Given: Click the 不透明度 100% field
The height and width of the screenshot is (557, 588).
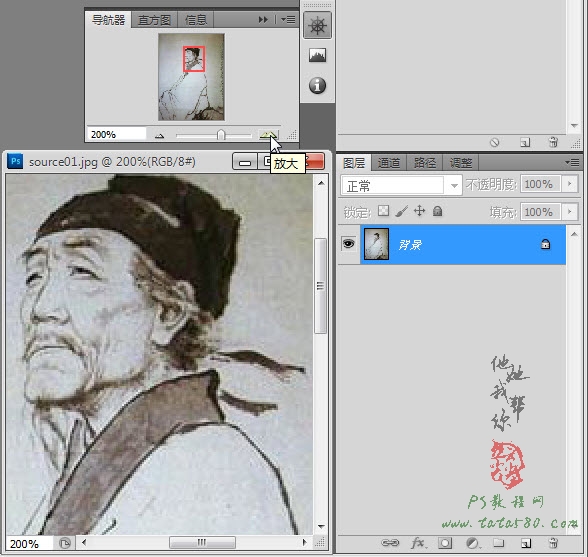Looking at the screenshot, I should pyautogui.click(x=540, y=184).
